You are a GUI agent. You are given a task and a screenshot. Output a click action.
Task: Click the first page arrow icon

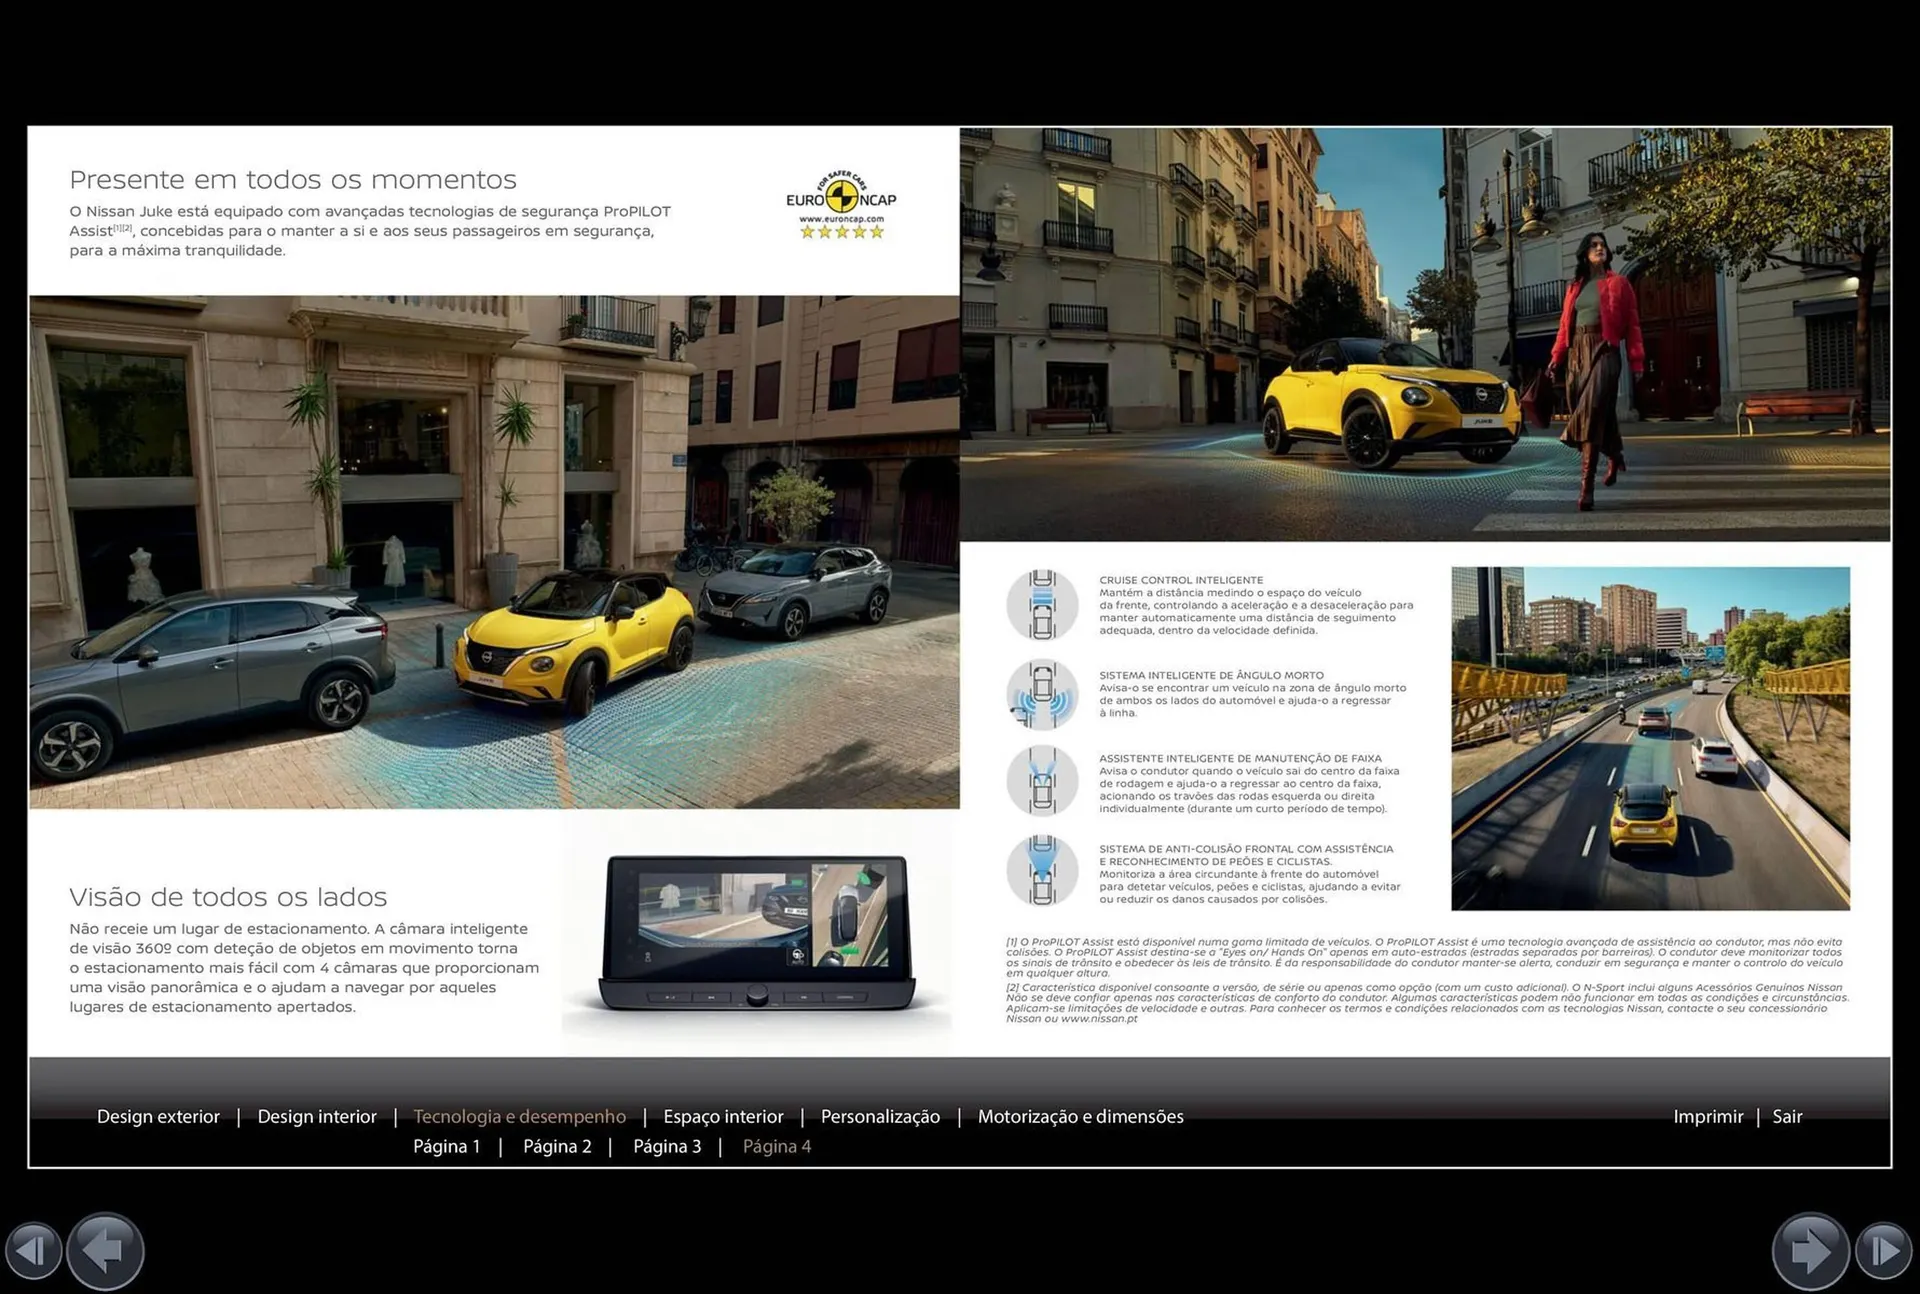pos(33,1250)
